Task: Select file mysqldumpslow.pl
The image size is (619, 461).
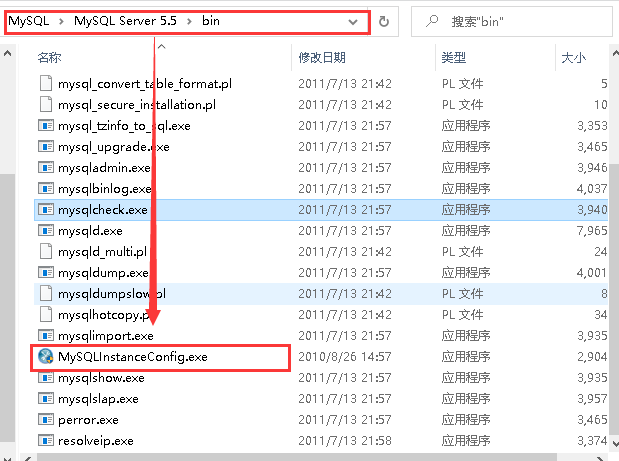Action: coord(112,294)
